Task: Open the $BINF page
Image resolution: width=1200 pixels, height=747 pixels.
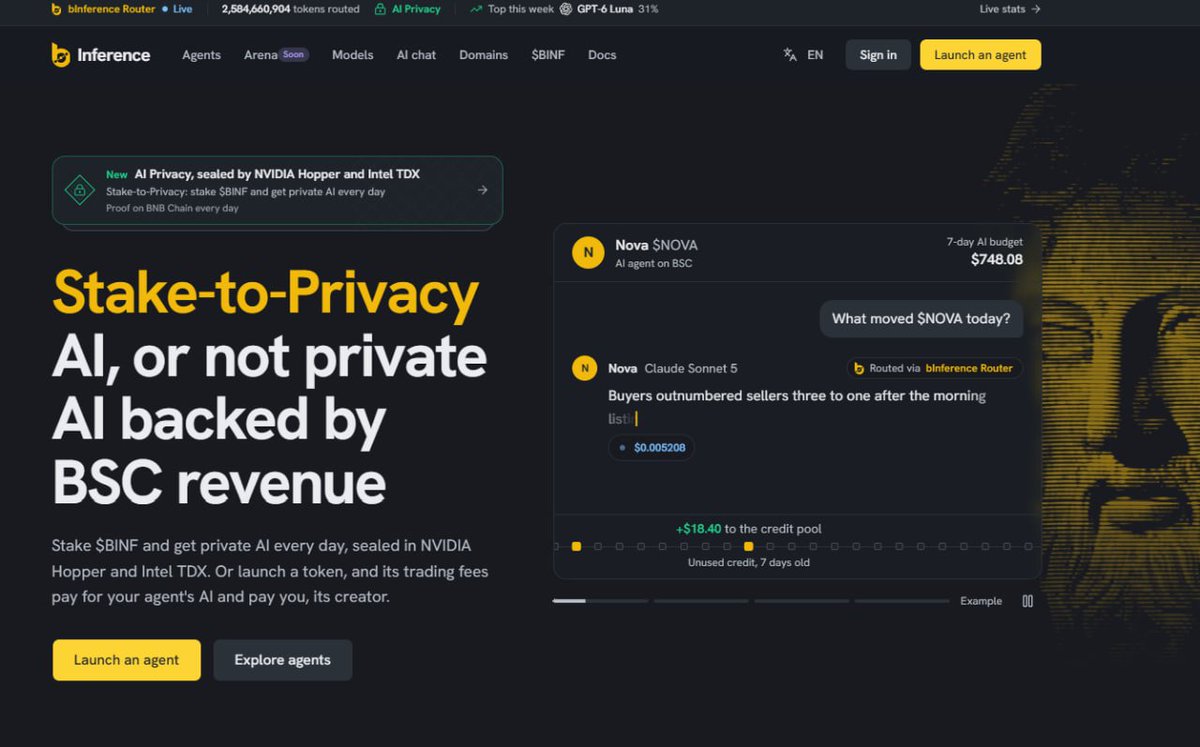Action: tap(548, 55)
